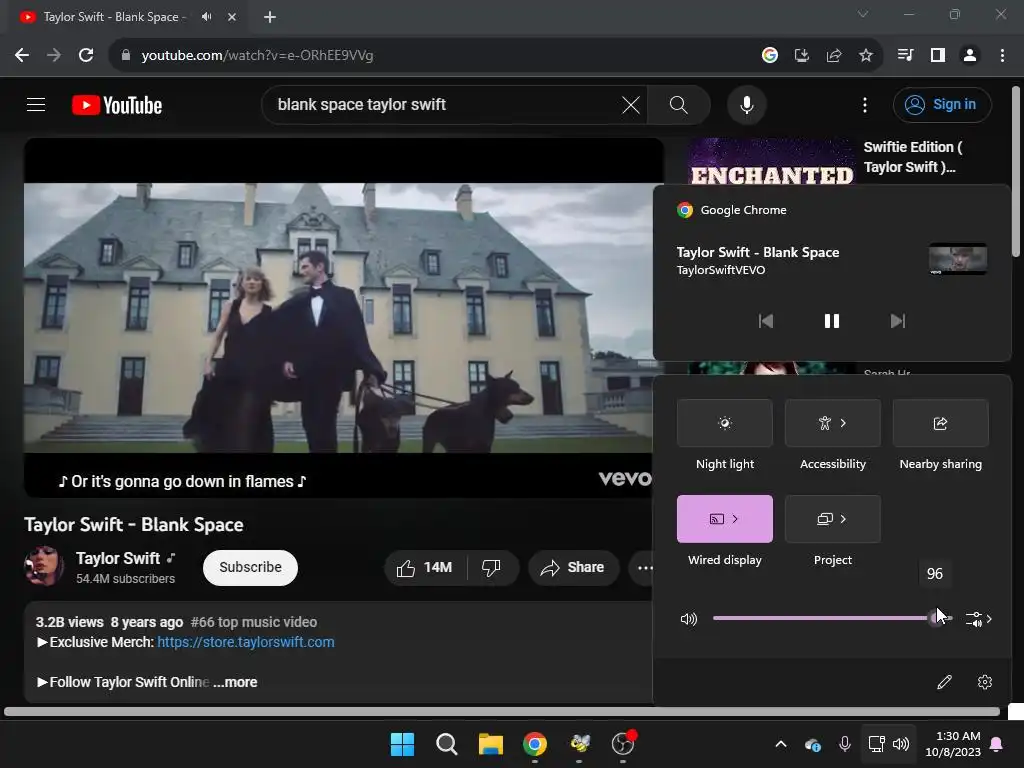Open notifications bell in taskbar
Image resolution: width=1024 pixels, height=768 pixels.
pyautogui.click(x=997, y=744)
